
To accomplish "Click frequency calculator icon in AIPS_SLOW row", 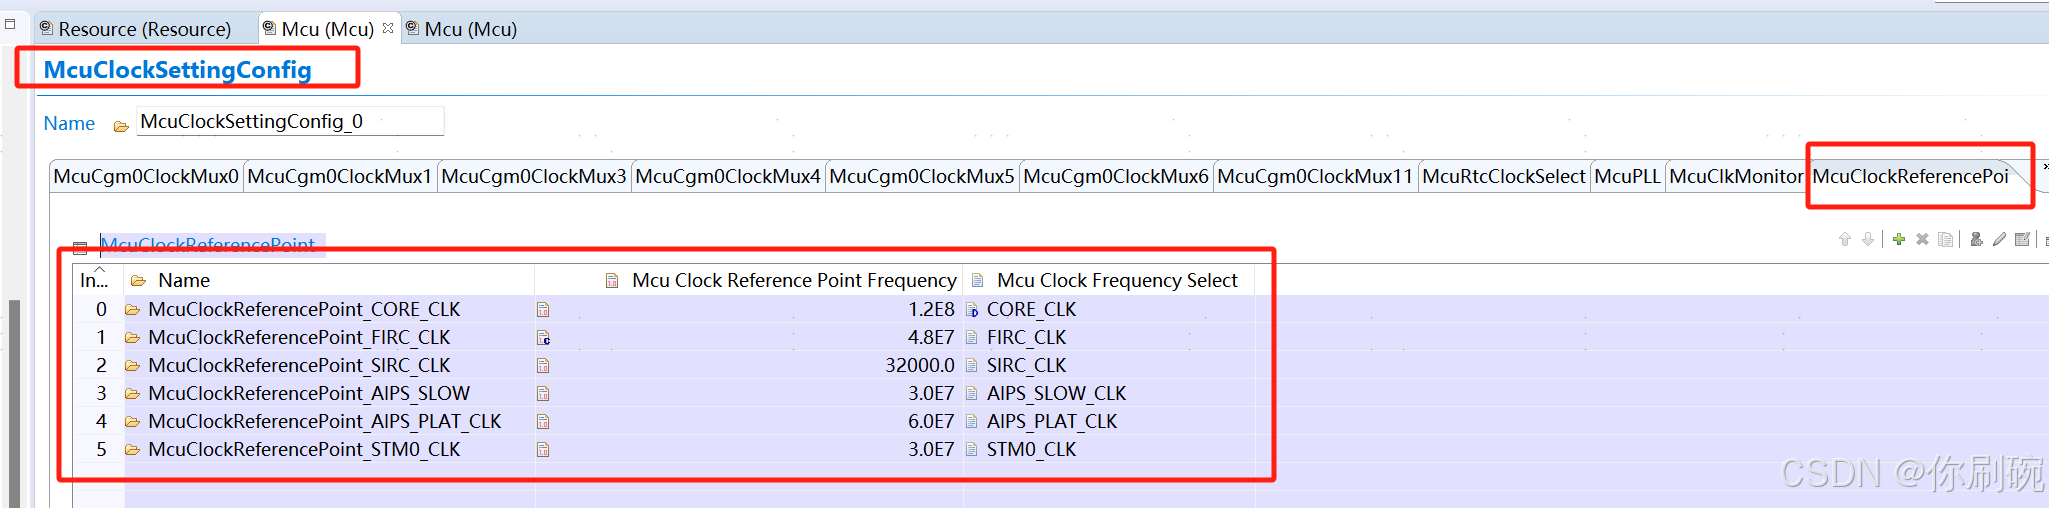I will (x=543, y=394).
